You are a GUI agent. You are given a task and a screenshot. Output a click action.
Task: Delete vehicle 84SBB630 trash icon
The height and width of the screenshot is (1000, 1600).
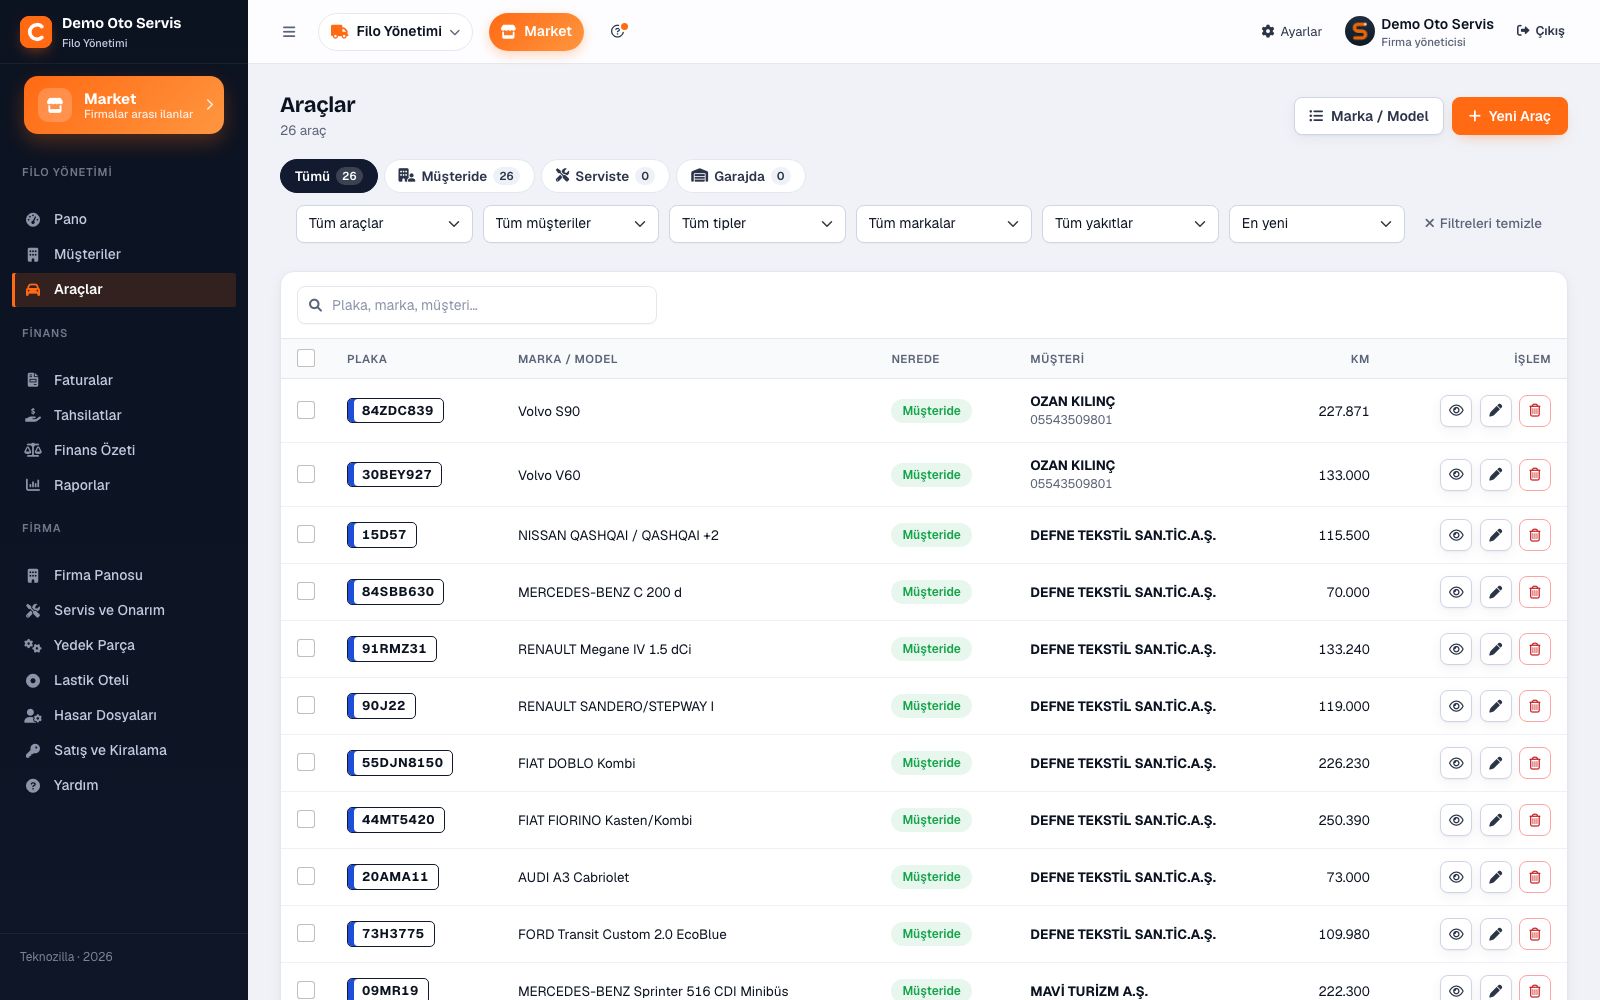click(x=1535, y=592)
